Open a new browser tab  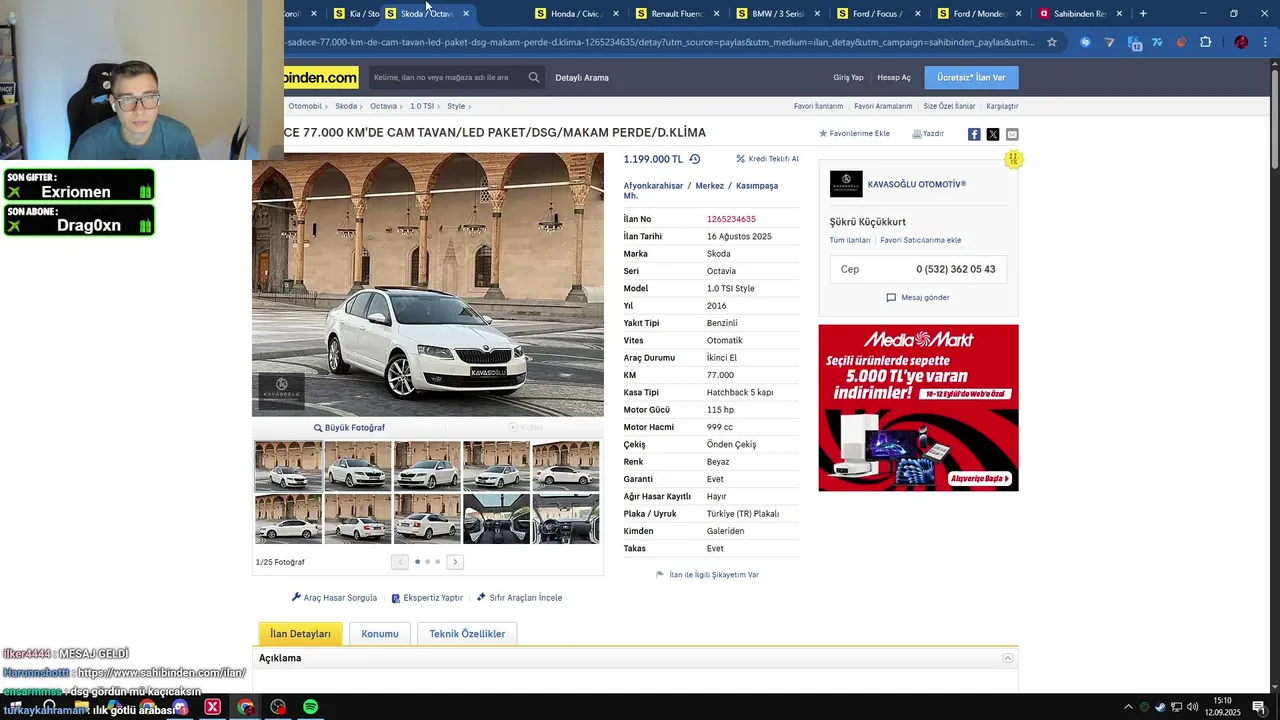pyautogui.click(x=1143, y=13)
